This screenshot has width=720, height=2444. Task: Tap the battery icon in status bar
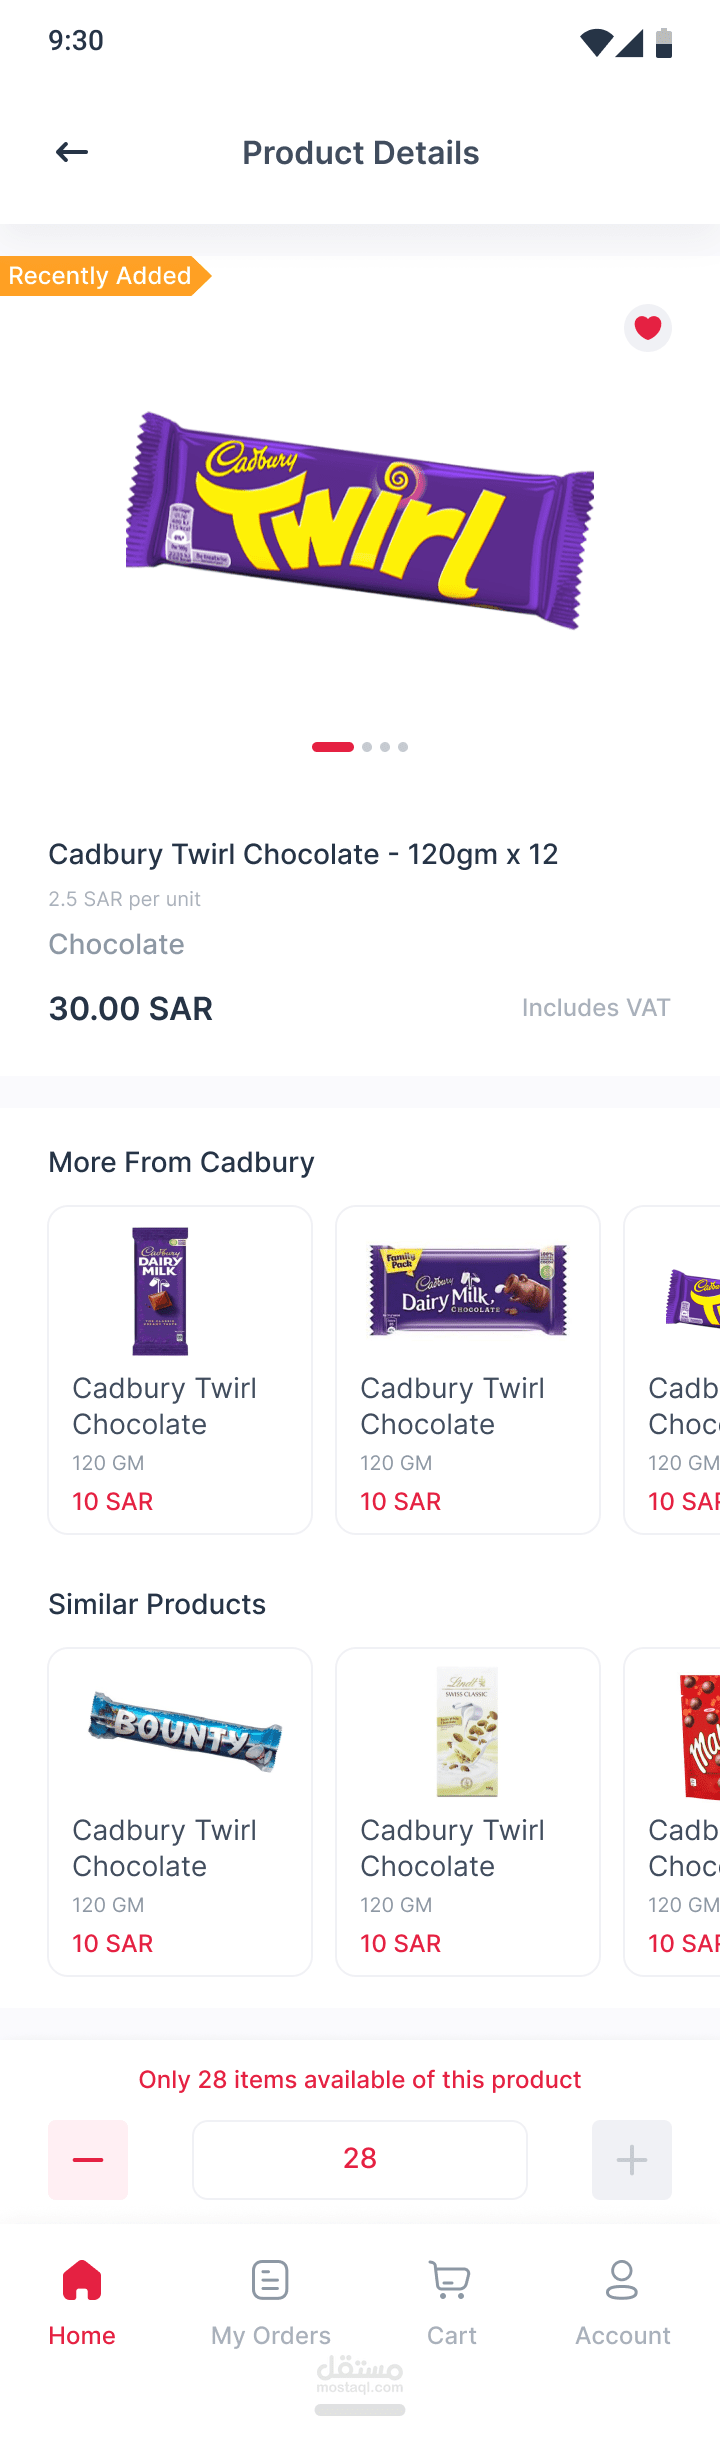[x=664, y=42]
